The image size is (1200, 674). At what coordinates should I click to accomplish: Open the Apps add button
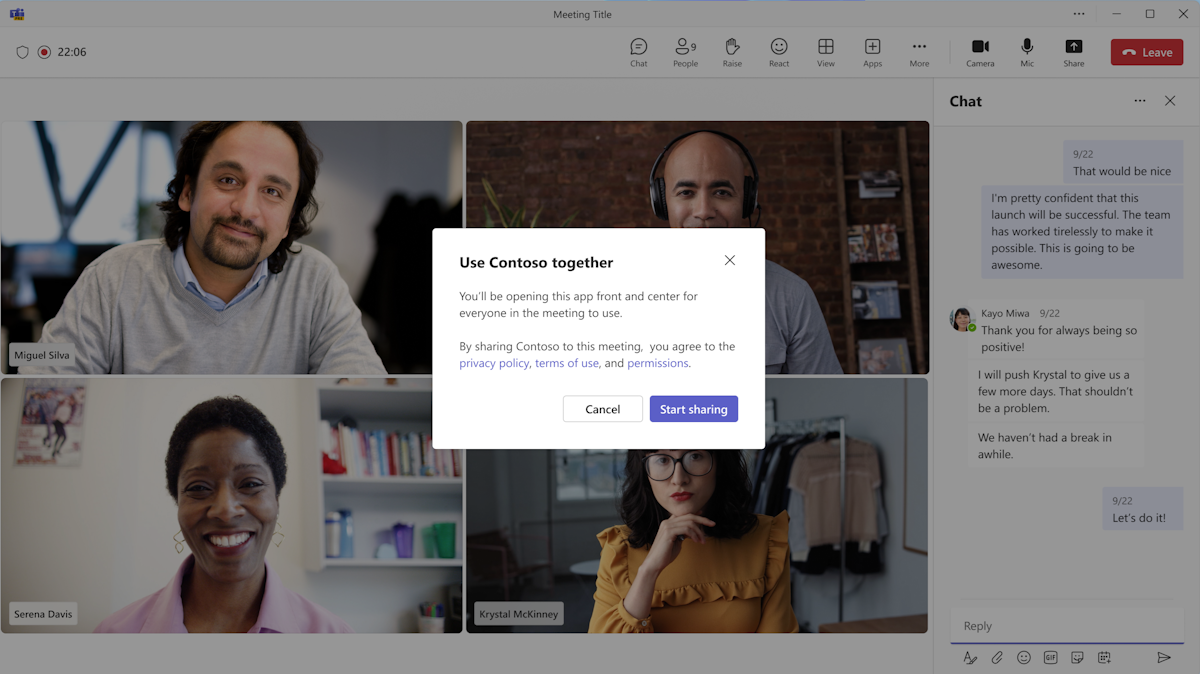(873, 52)
